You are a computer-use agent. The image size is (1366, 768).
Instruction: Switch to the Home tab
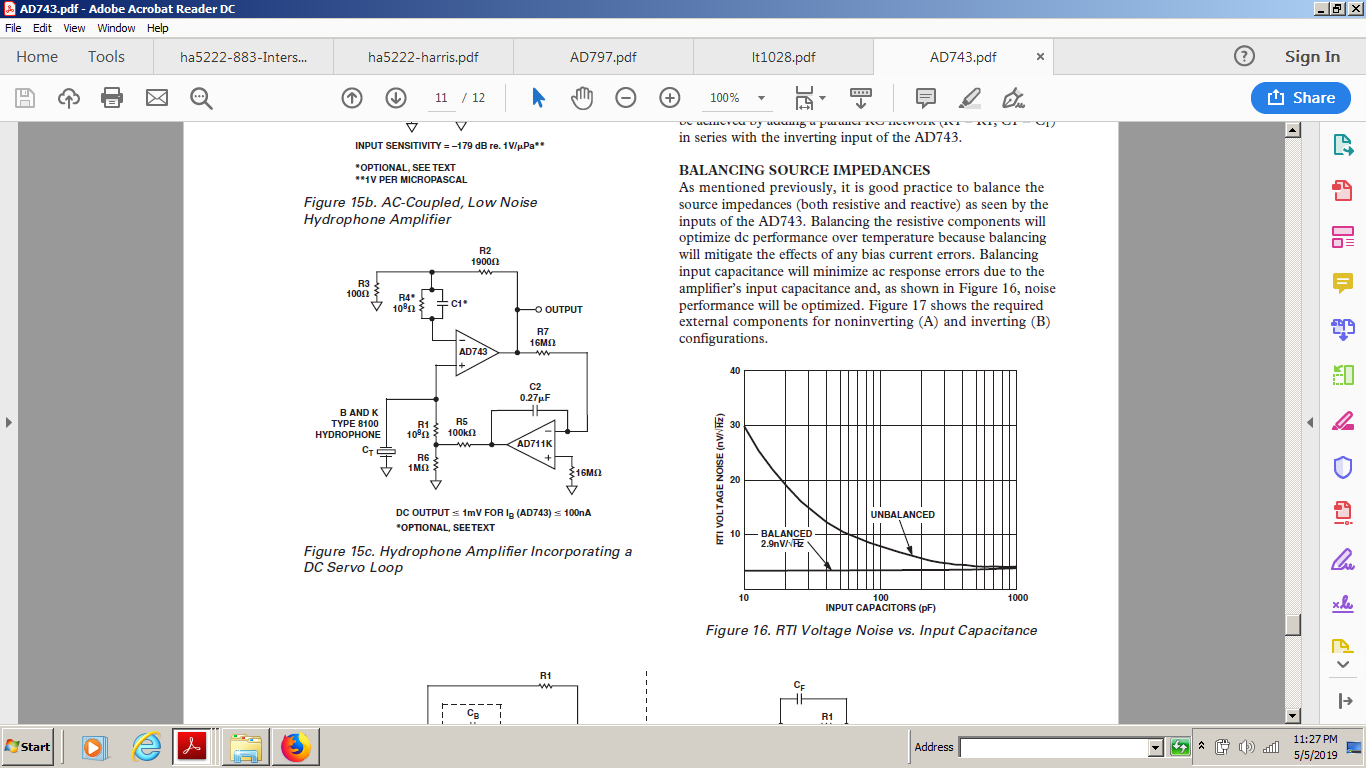point(37,57)
